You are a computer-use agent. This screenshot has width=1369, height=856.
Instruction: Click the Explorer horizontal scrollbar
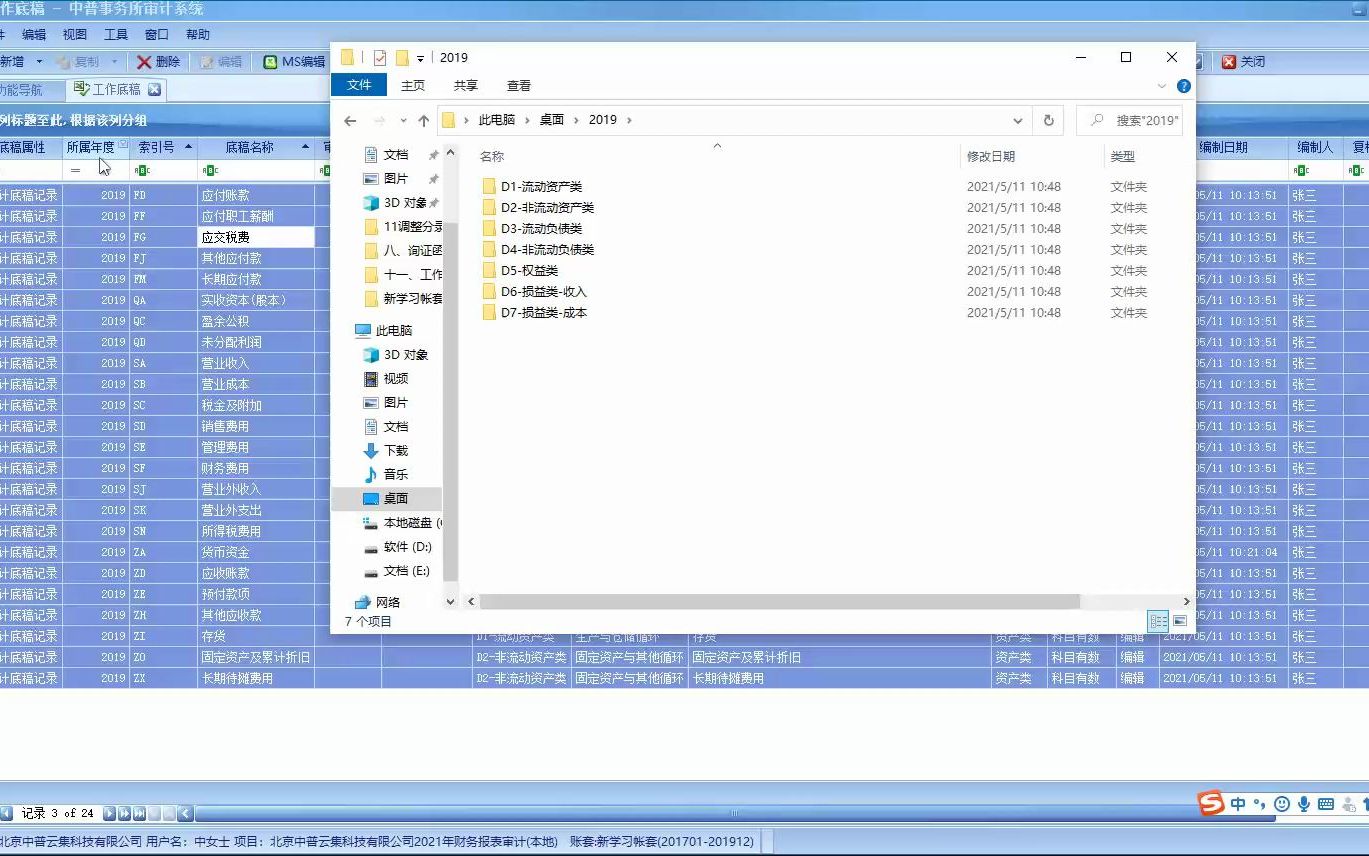(780, 602)
